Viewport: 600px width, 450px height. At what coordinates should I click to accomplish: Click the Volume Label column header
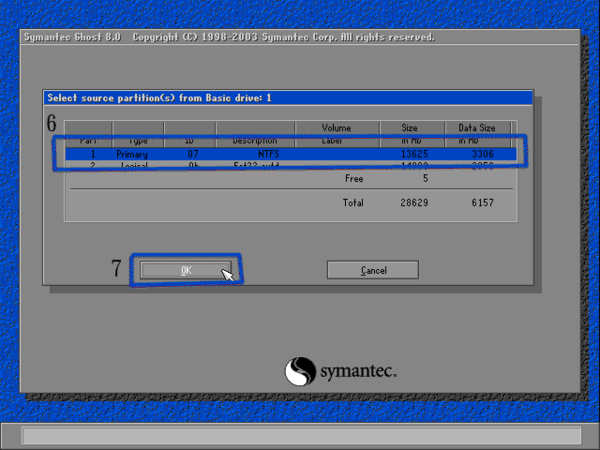click(337, 134)
